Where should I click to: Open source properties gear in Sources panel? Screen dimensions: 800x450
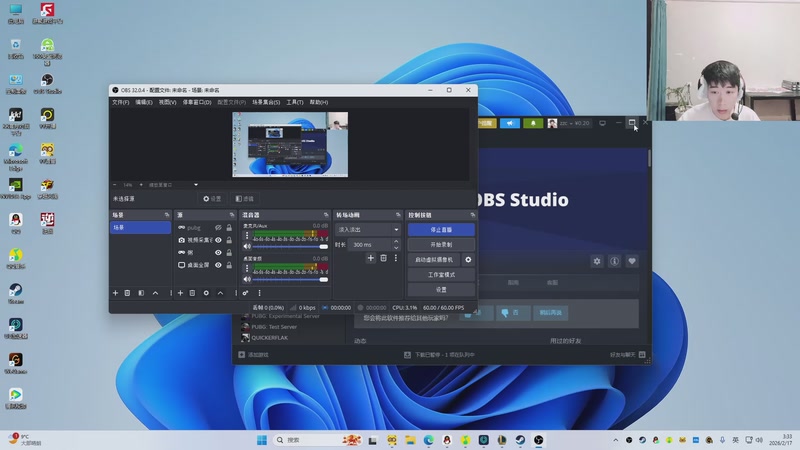206,293
